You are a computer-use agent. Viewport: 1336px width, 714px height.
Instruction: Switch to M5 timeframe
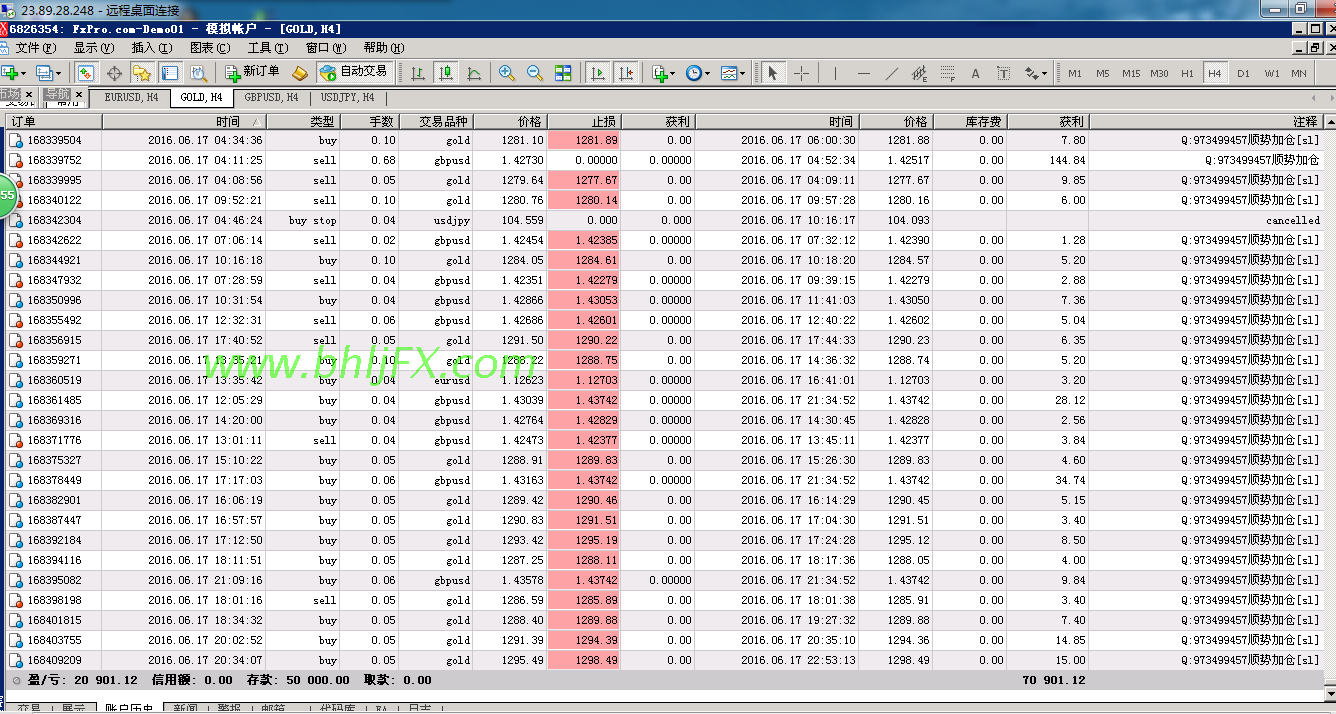pyautogui.click(x=1102, y=73)
